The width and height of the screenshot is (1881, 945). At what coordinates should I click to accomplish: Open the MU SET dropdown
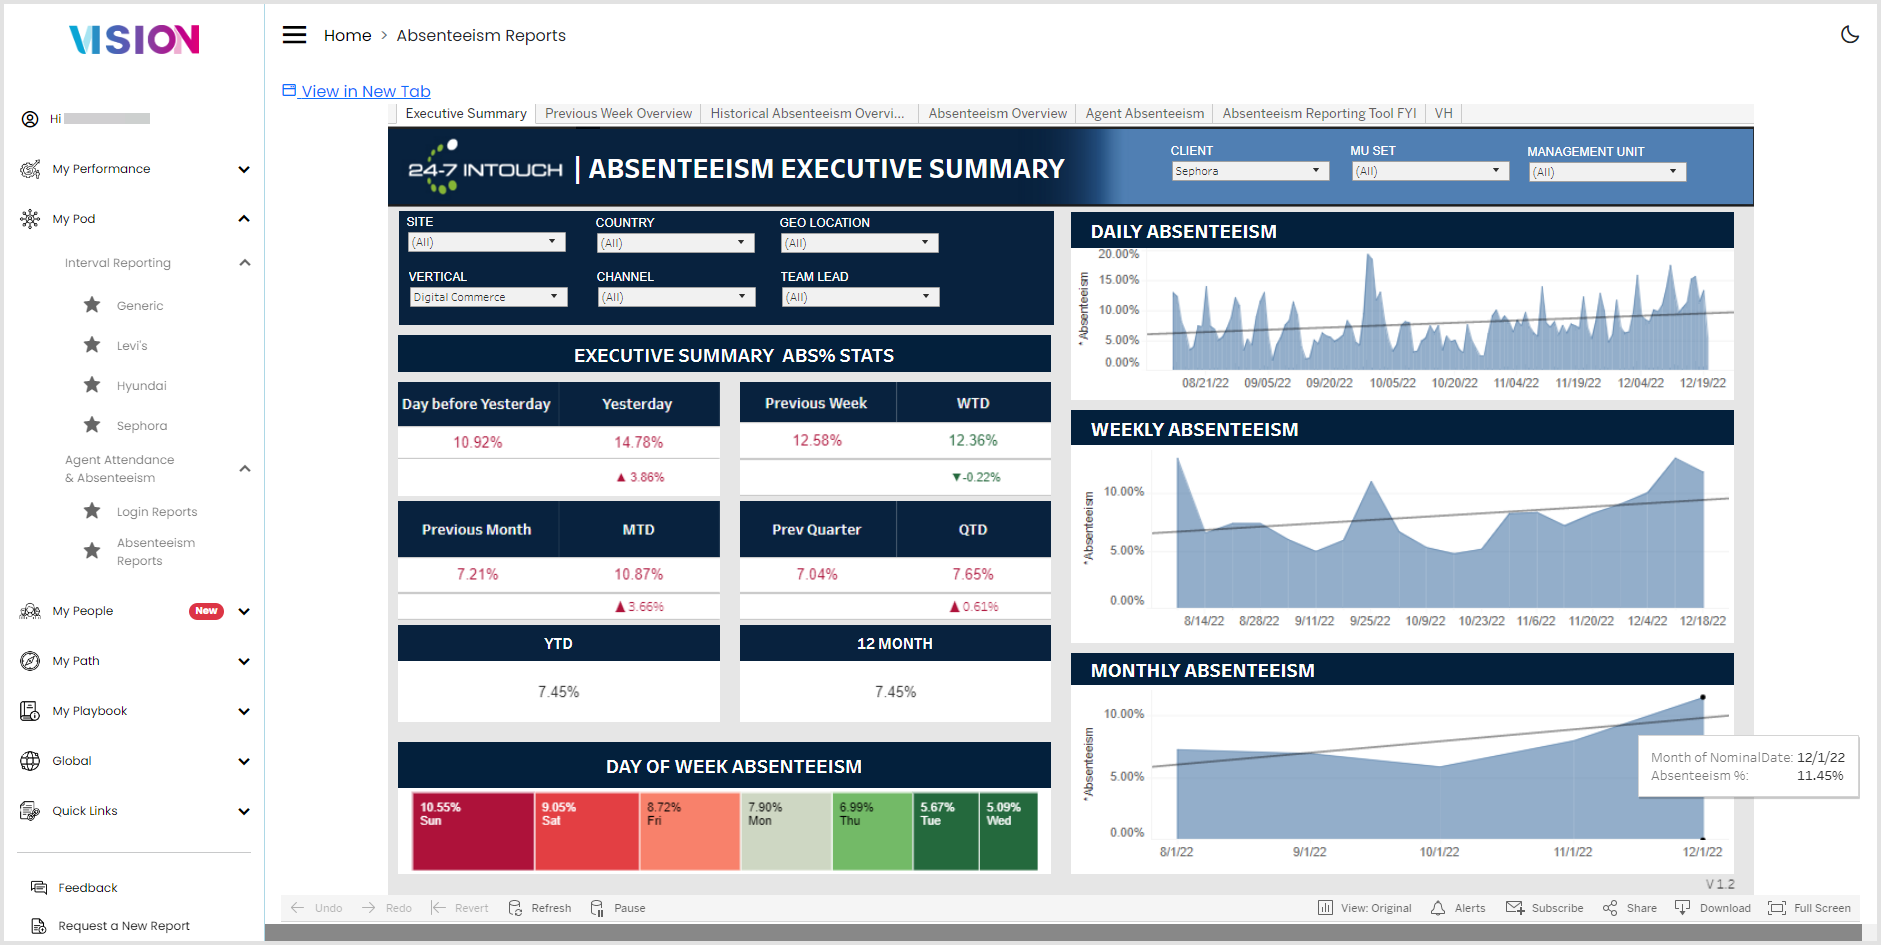point(1429,171)
